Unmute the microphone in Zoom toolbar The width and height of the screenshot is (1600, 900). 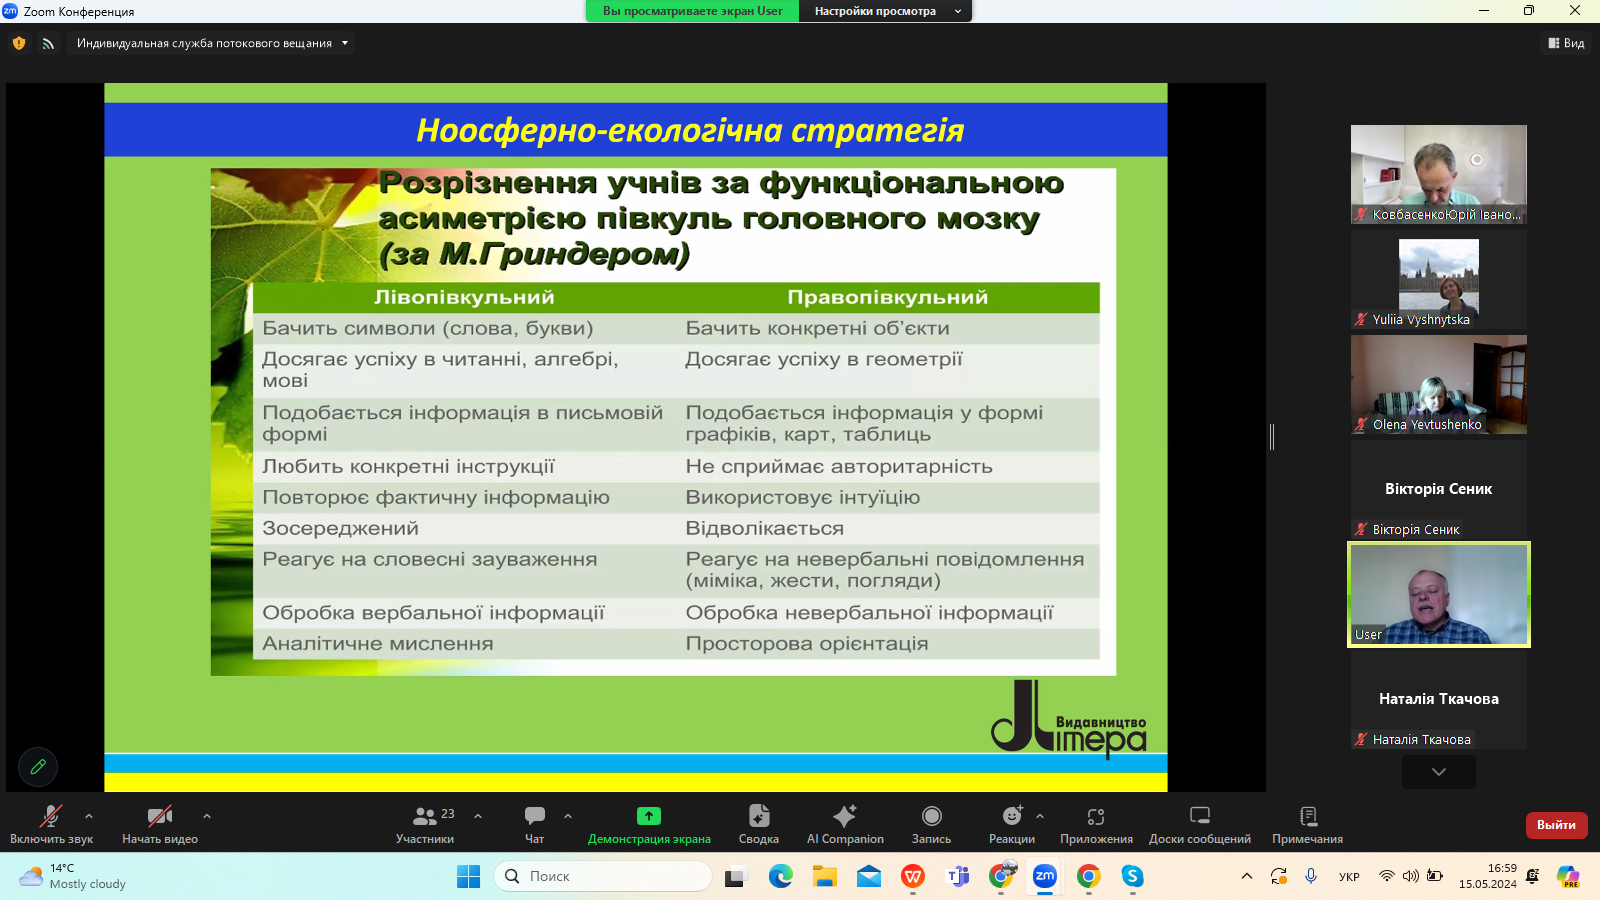pos(51,816)
